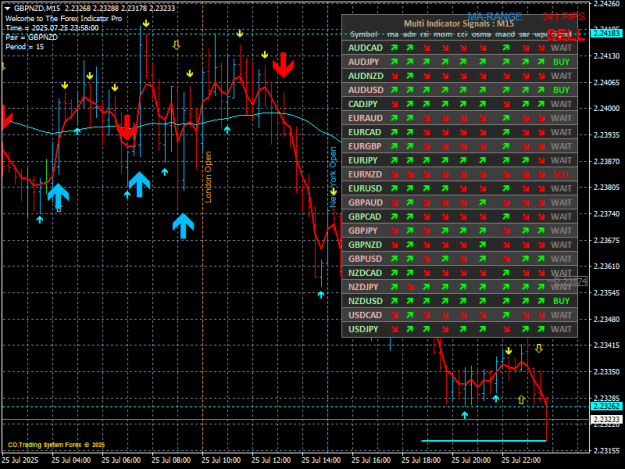Select the AUDJPY symbol label
The width and height of the screenshot is (625, 469).
pyautogui.click(x=364, y=62)
